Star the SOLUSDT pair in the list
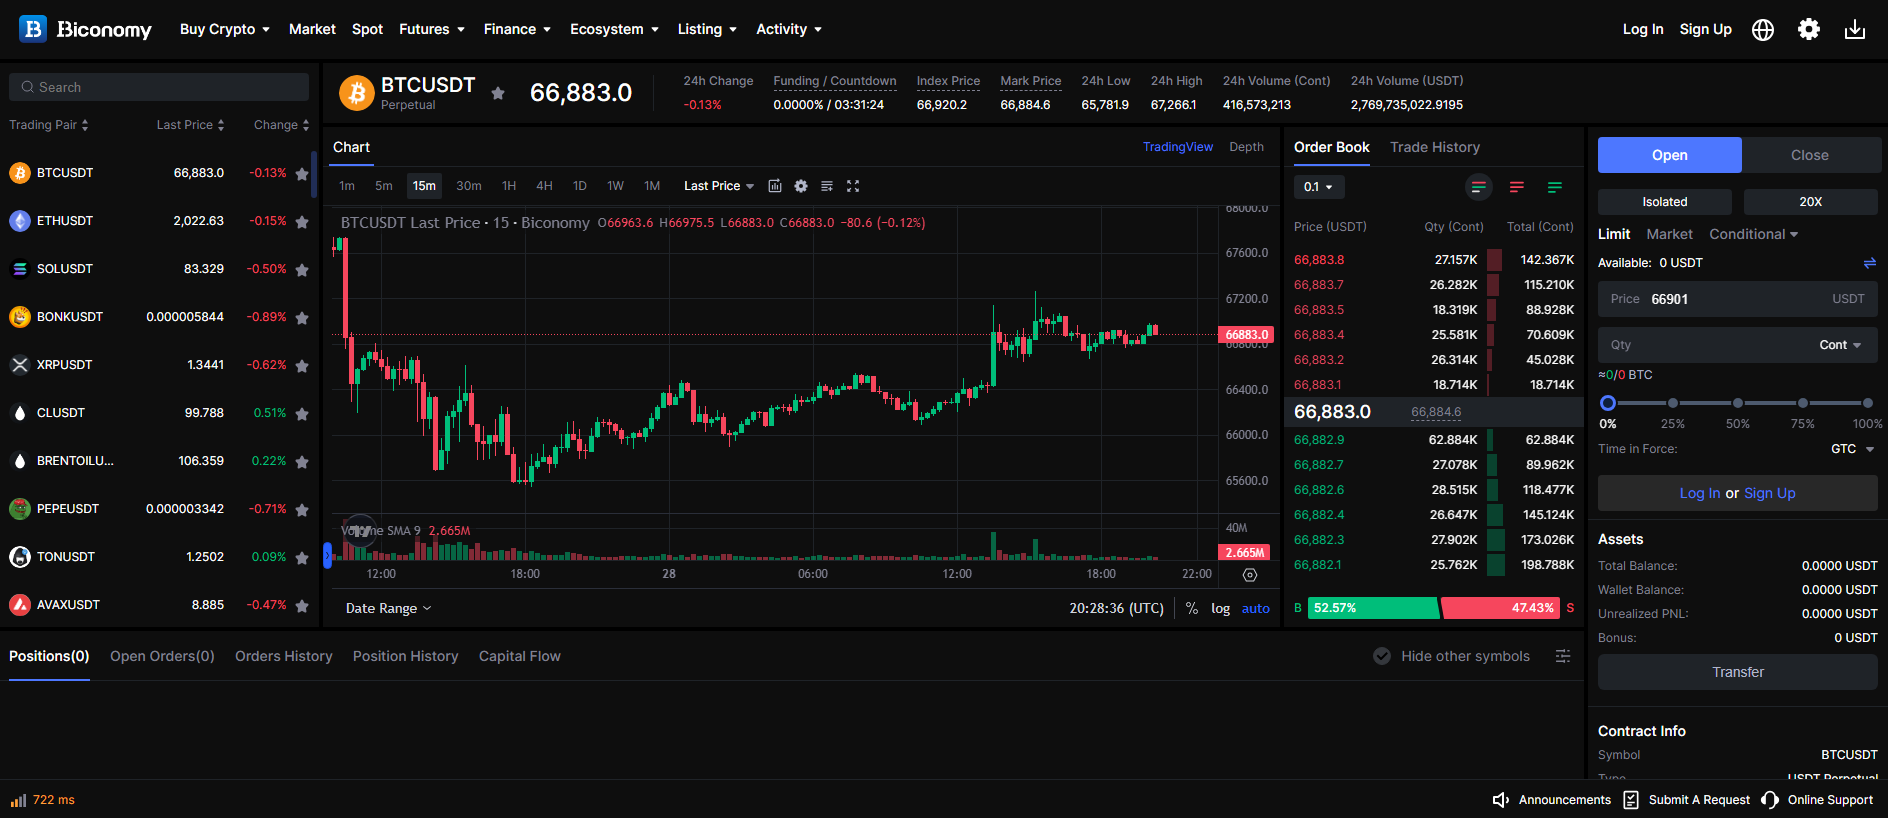The height and width of the screenshot is (818, 1888). click(302, 269)
